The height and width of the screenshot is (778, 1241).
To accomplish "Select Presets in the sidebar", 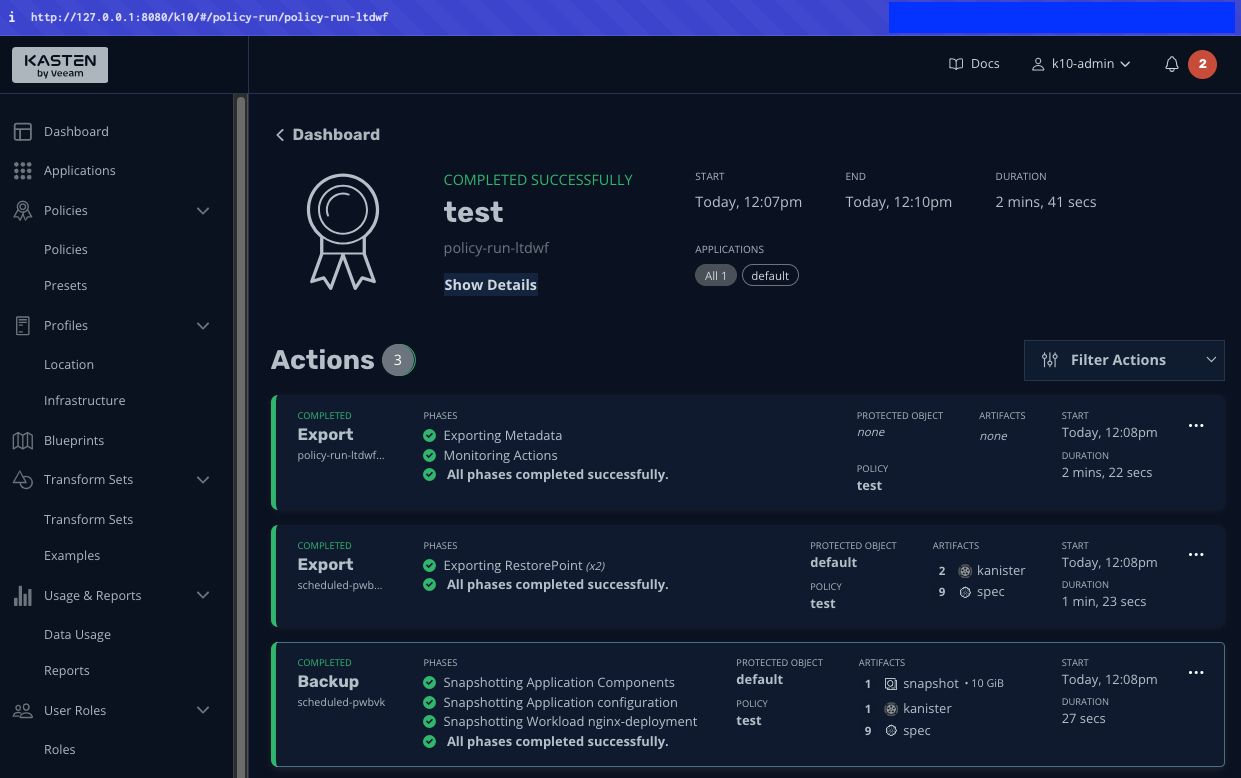I will tap(66, 286).
